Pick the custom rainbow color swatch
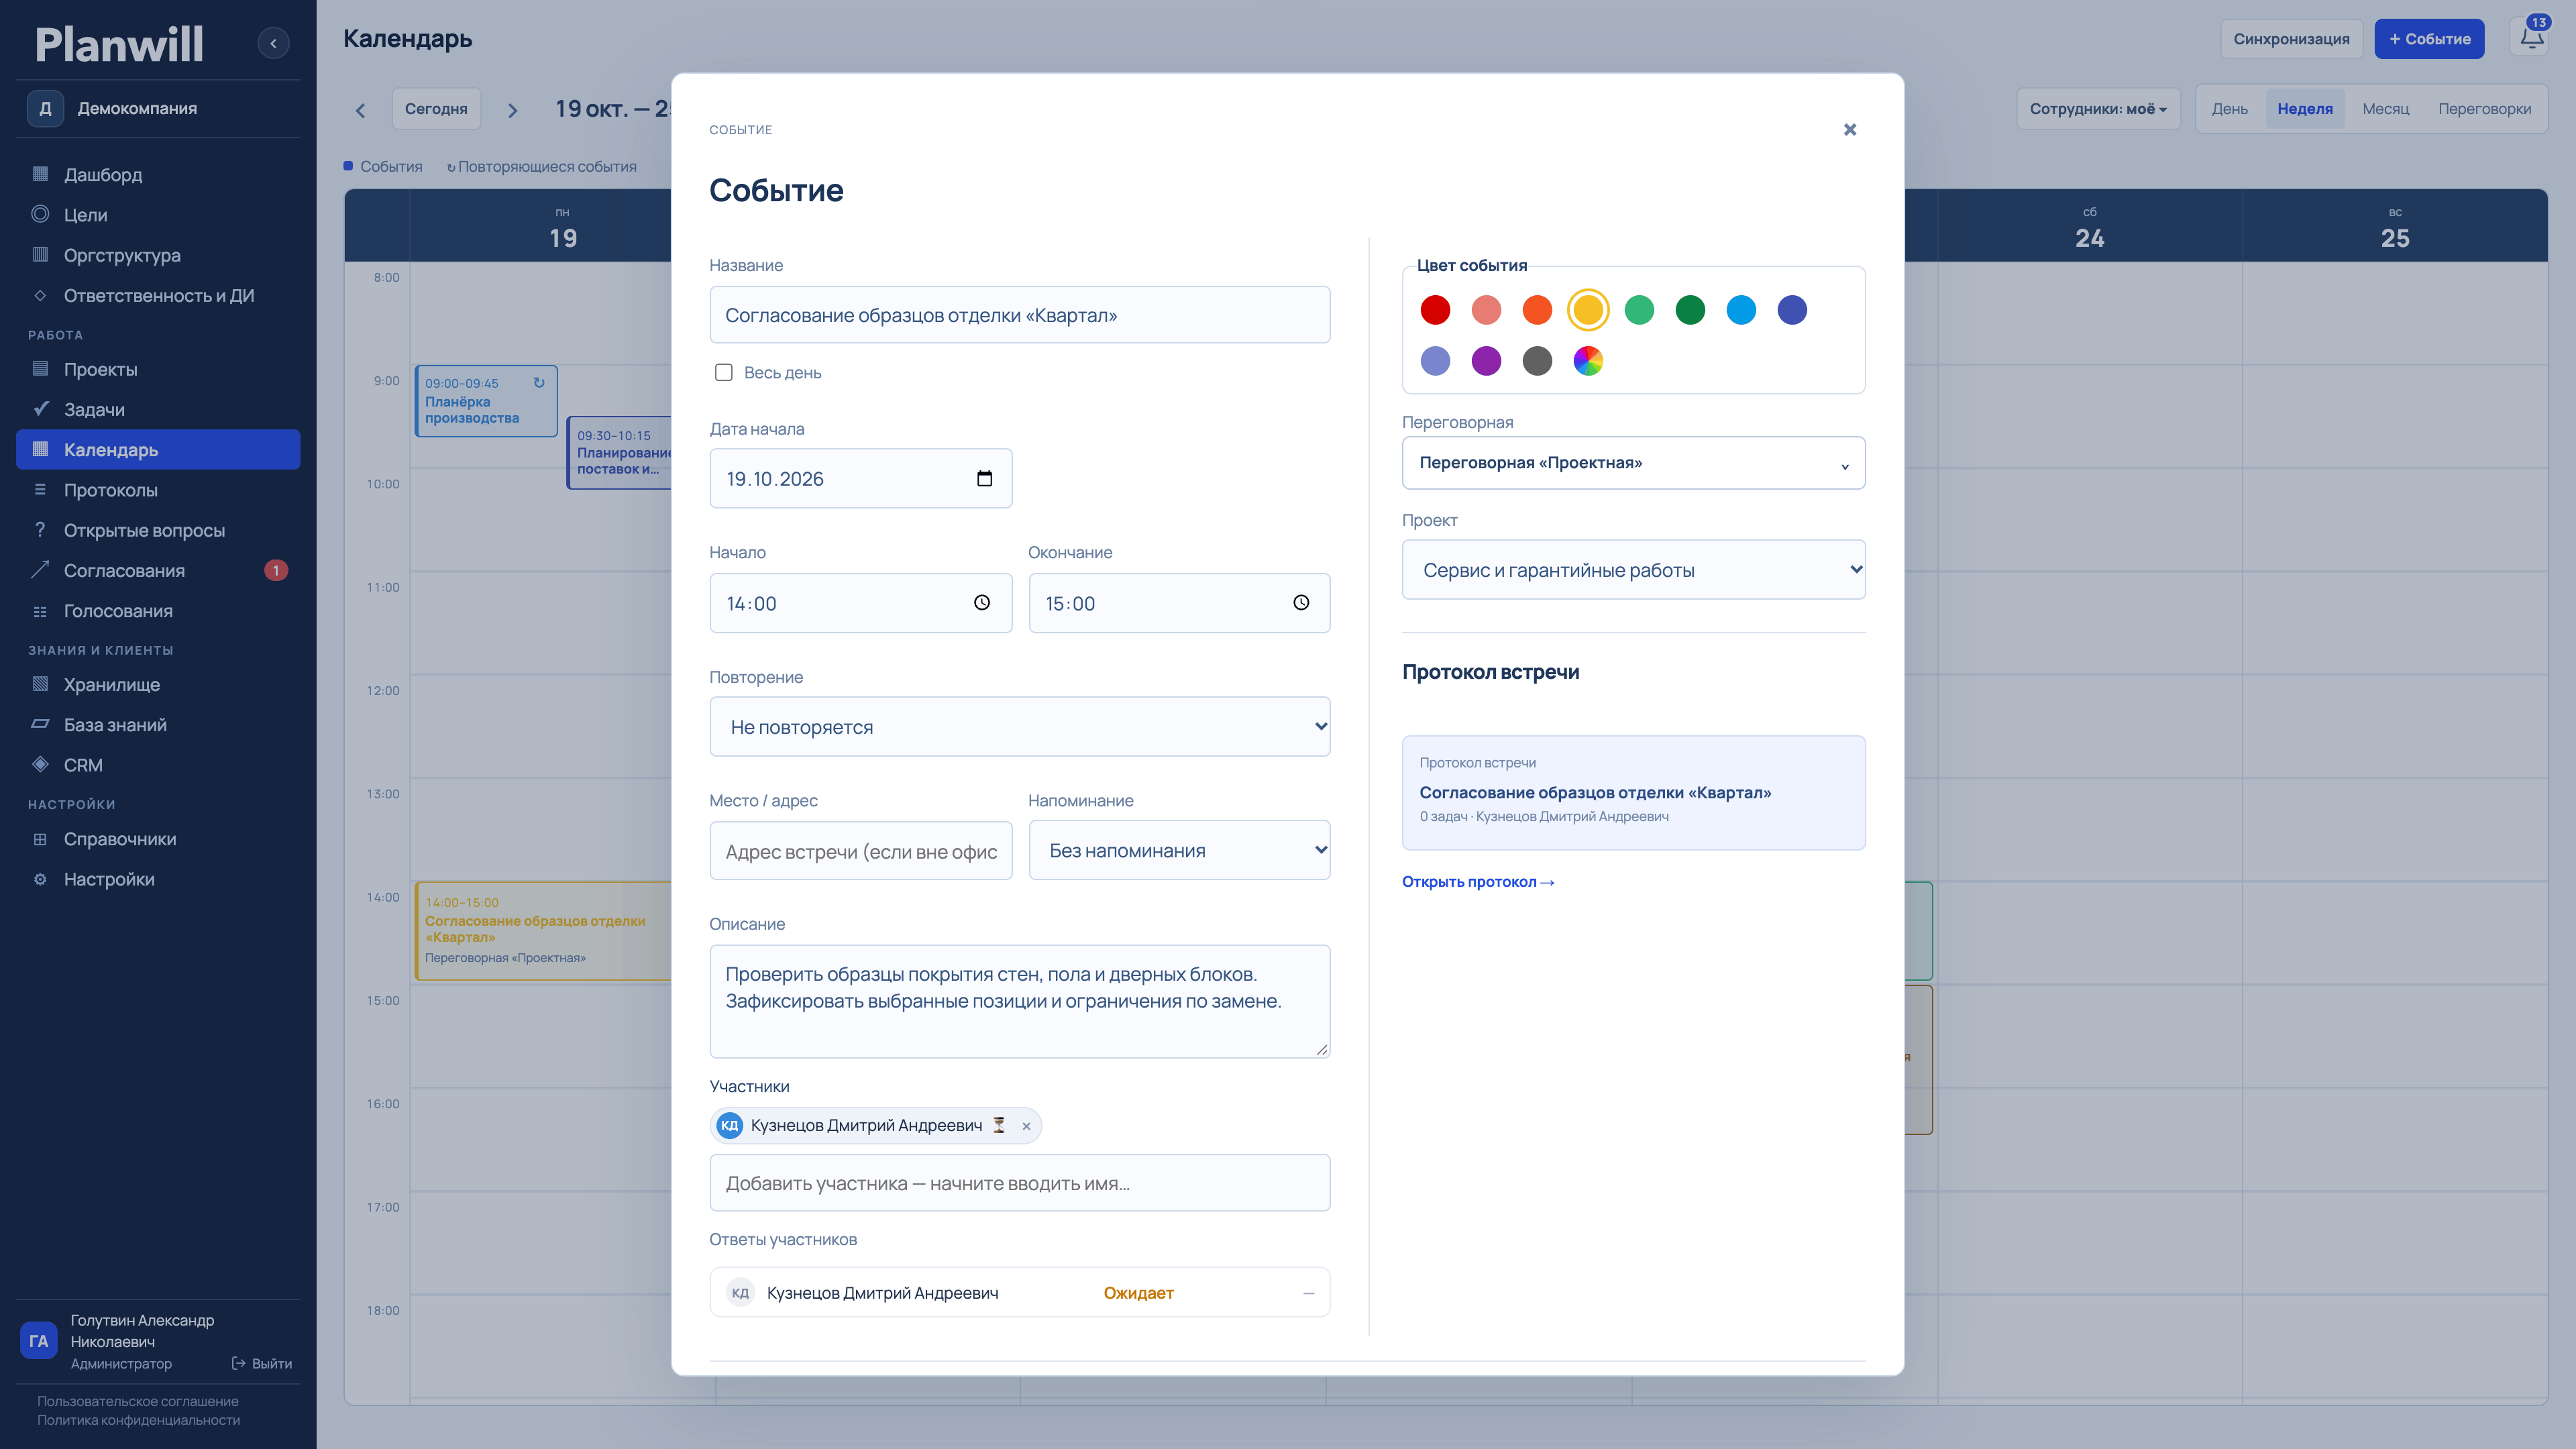The width and height of the screenshot is (2576, 1449). coord(1588,361)
